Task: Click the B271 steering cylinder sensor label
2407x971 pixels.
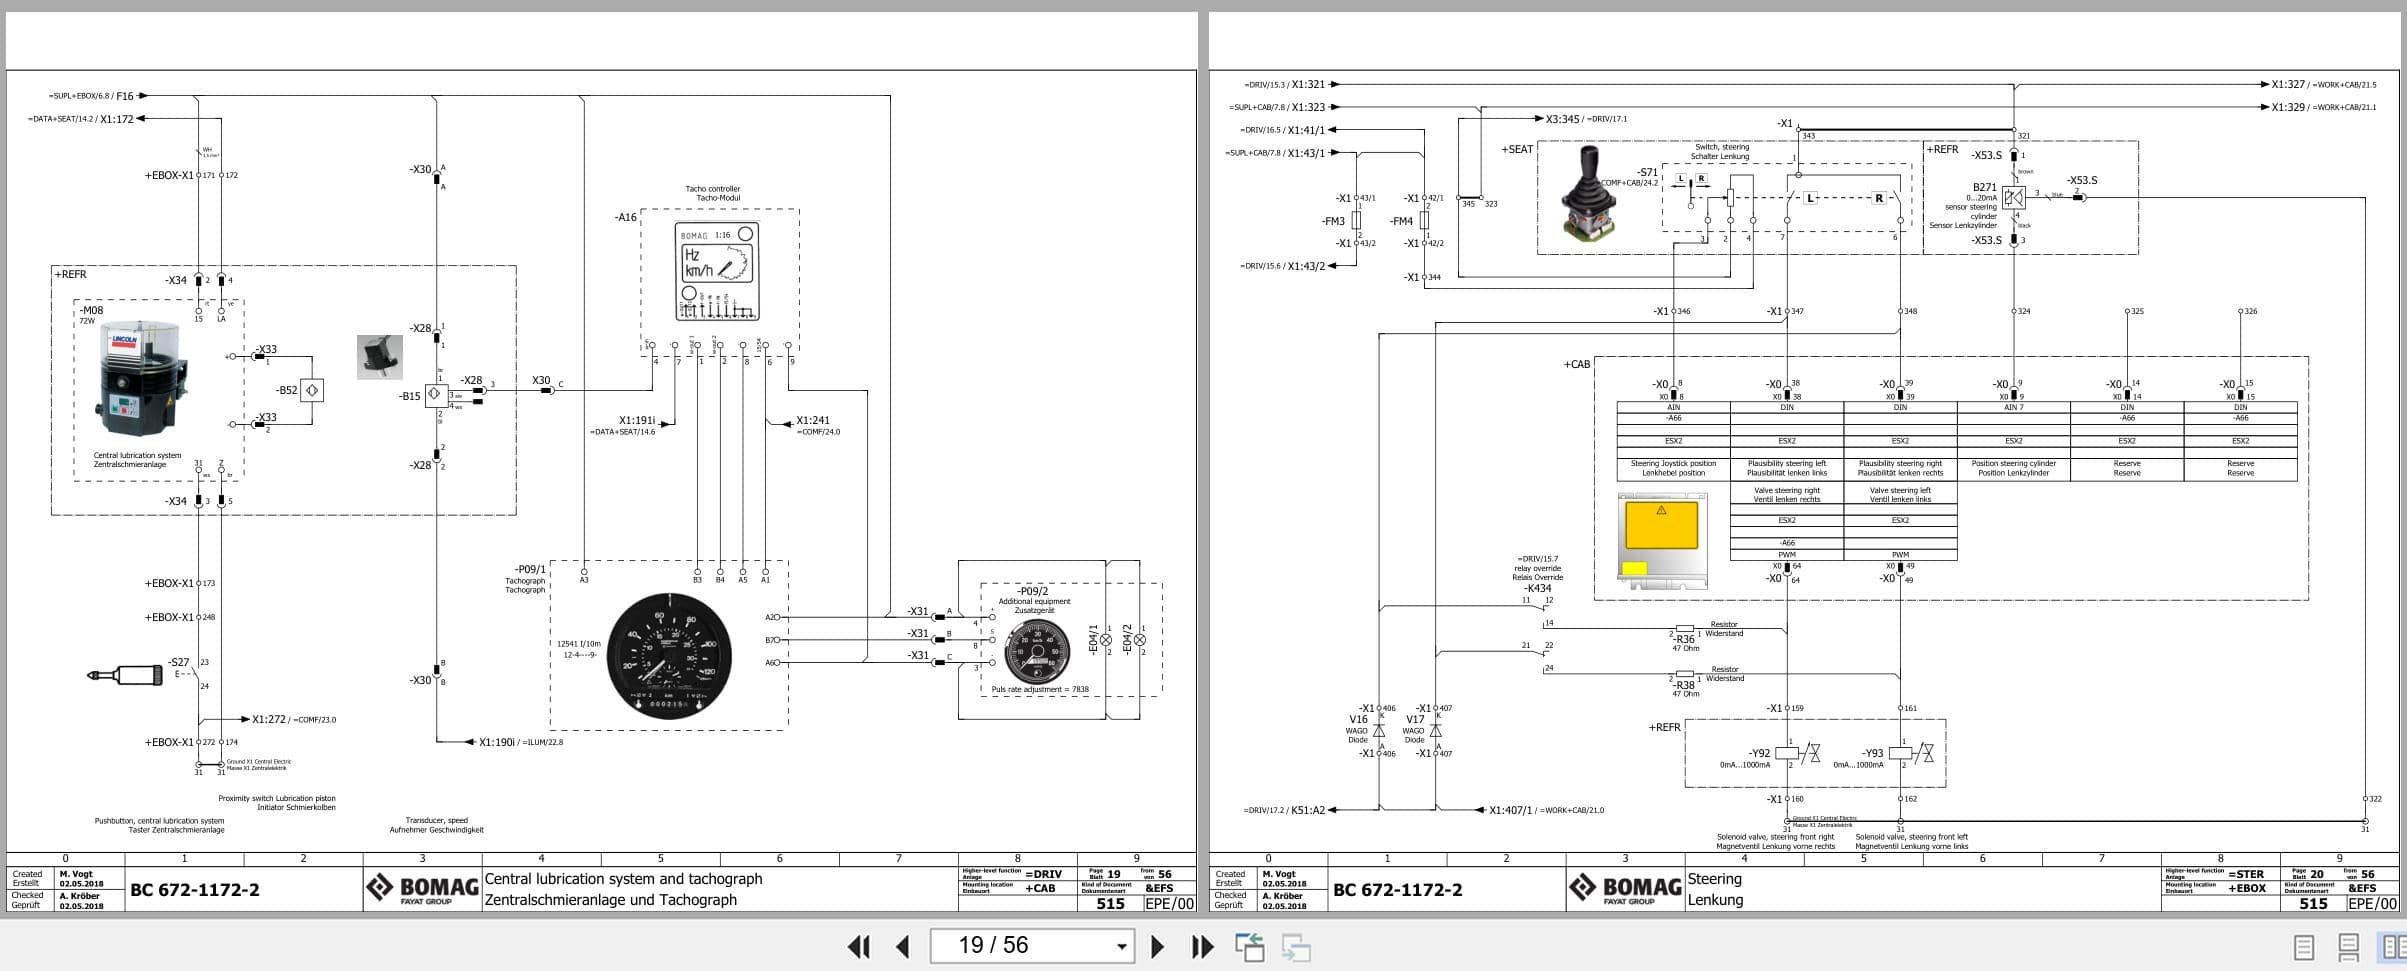Action: click(1984, 187)
